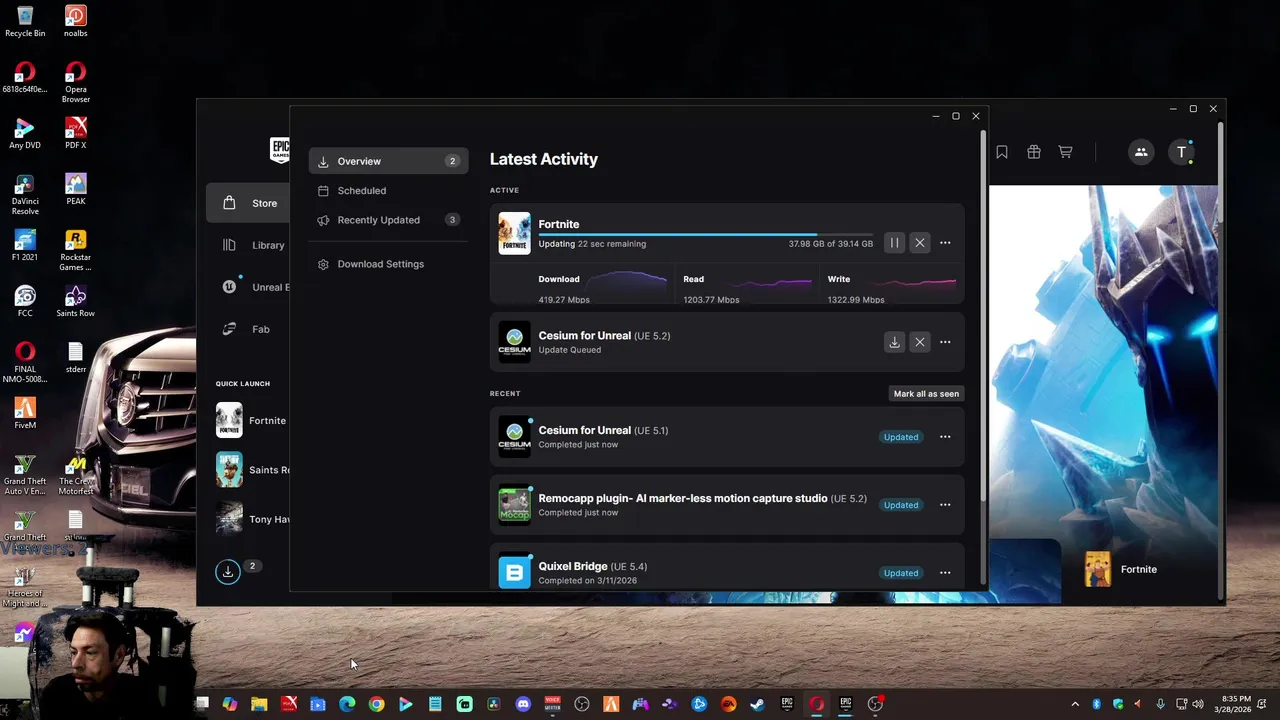This screenshot has width=1280, height=720.
Task: Click the Updated badge for Cesium UE 5.1
Action: click(x=901, y=437)
